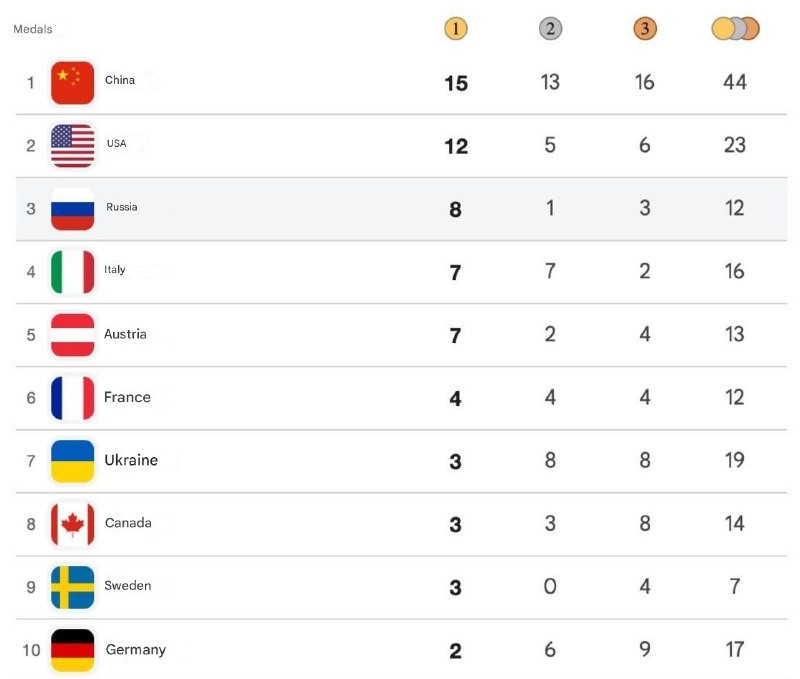Click the silver medal column icon
Viewport: 800px width, 679px height.
point(550,29)
